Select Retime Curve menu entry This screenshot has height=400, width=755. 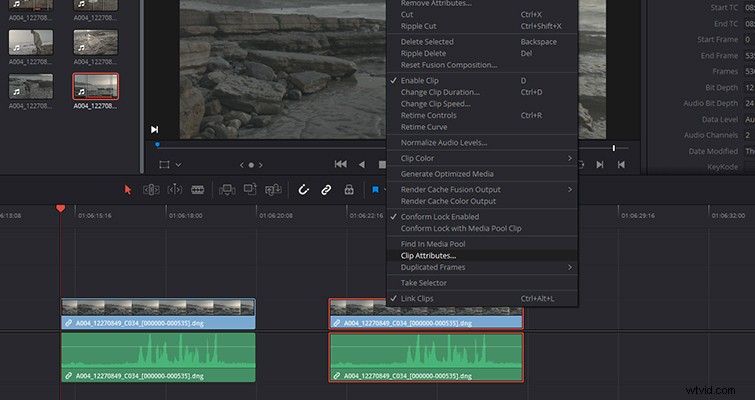(482, 127)
